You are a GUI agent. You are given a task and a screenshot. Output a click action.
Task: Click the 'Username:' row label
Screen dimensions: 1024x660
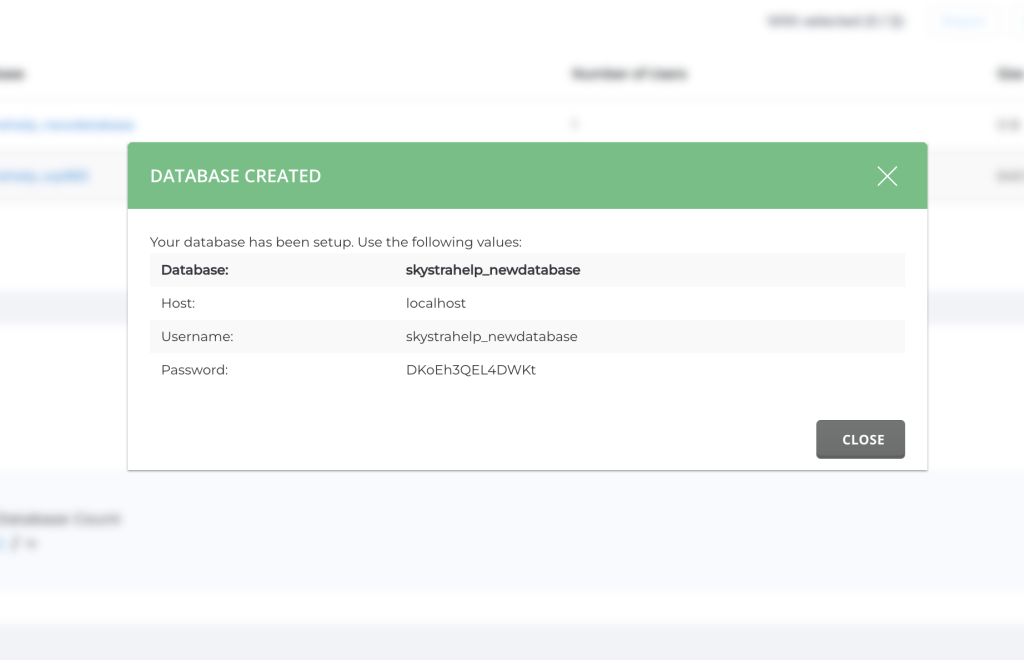pos(196,337)
